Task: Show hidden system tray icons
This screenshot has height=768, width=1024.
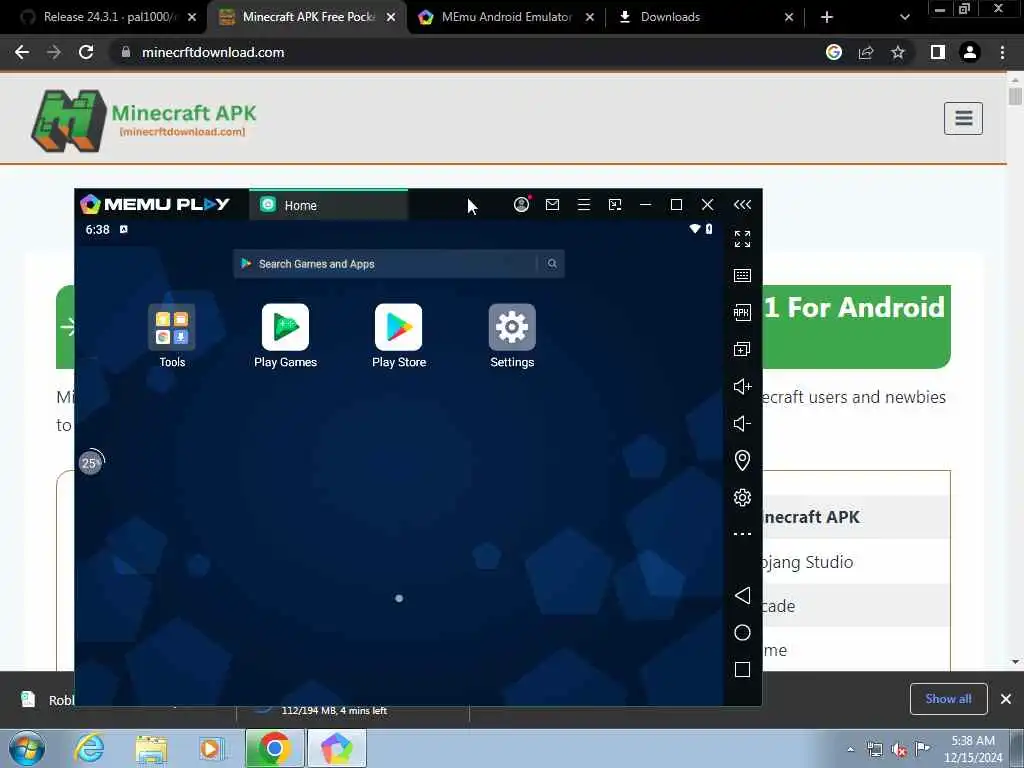Action: click(x=850, y=750)
